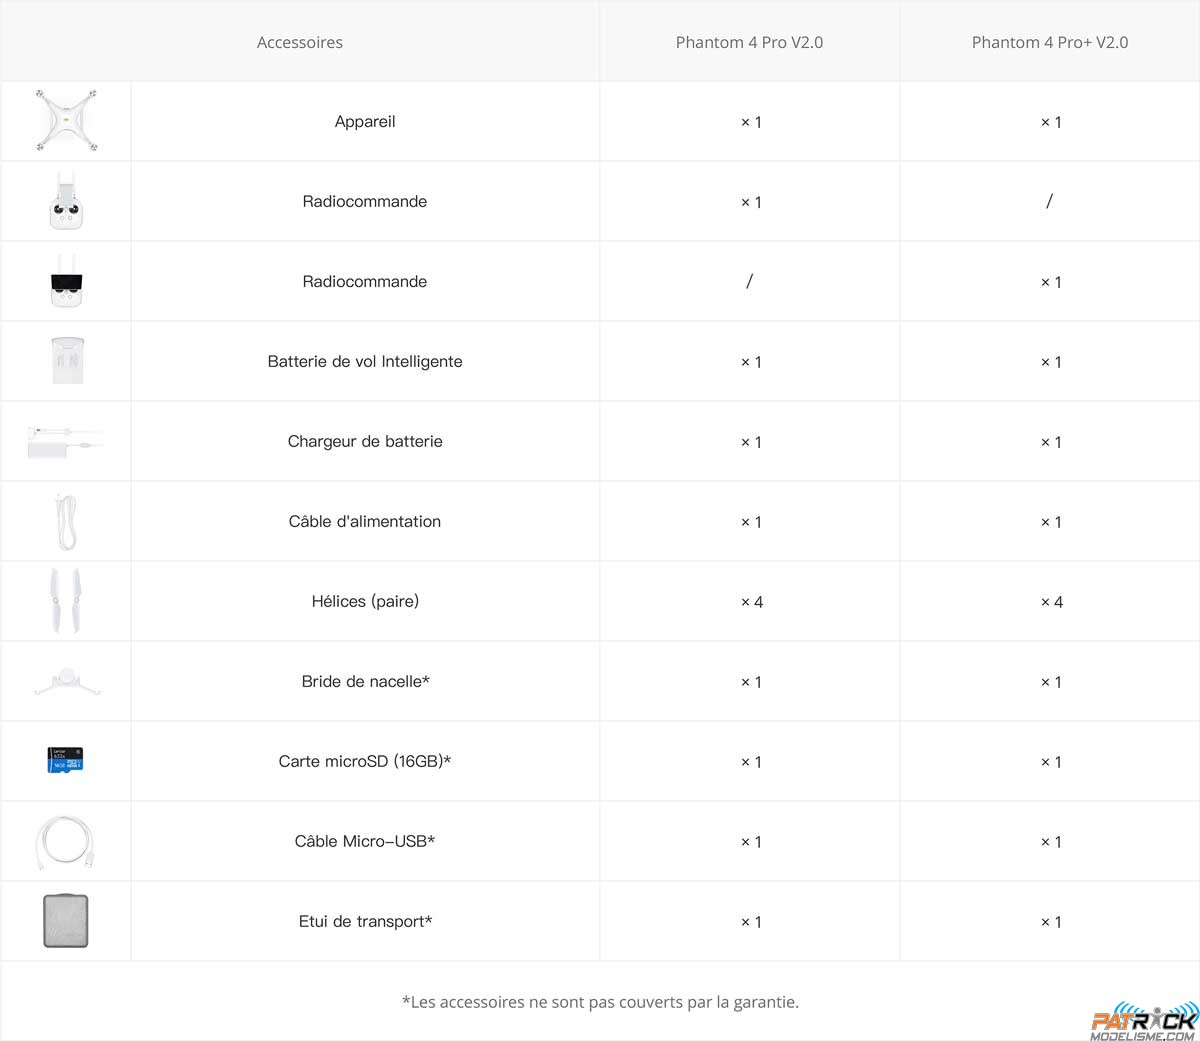The width and height of the screenshot is (1200, 1041).
Task: Click the battery charger icon
Action: tap(66, 441)
